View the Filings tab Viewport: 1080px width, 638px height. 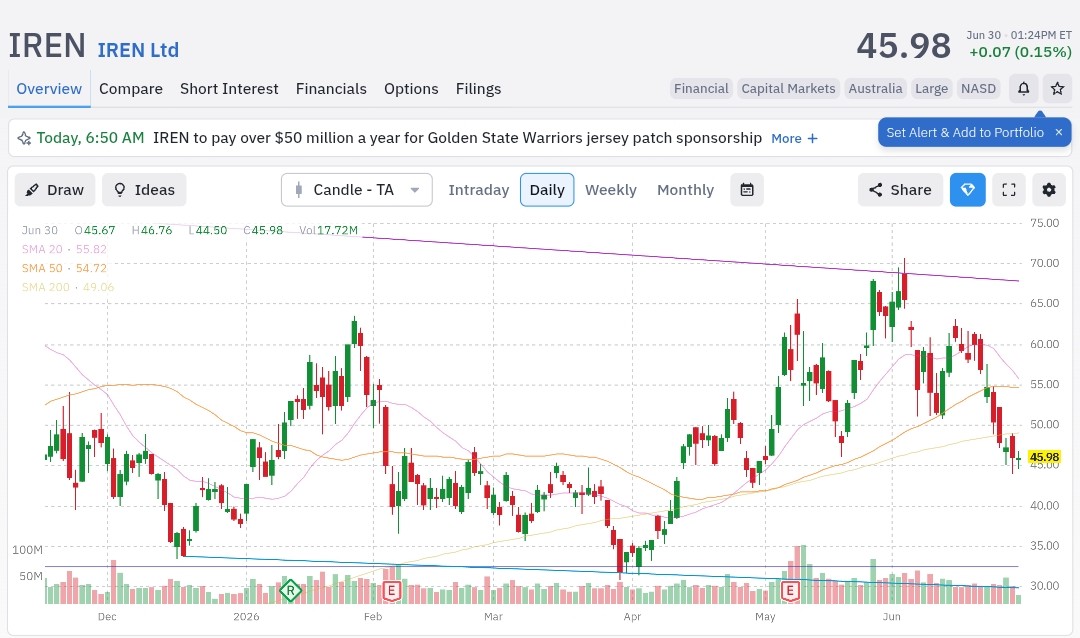click(479, 89)
